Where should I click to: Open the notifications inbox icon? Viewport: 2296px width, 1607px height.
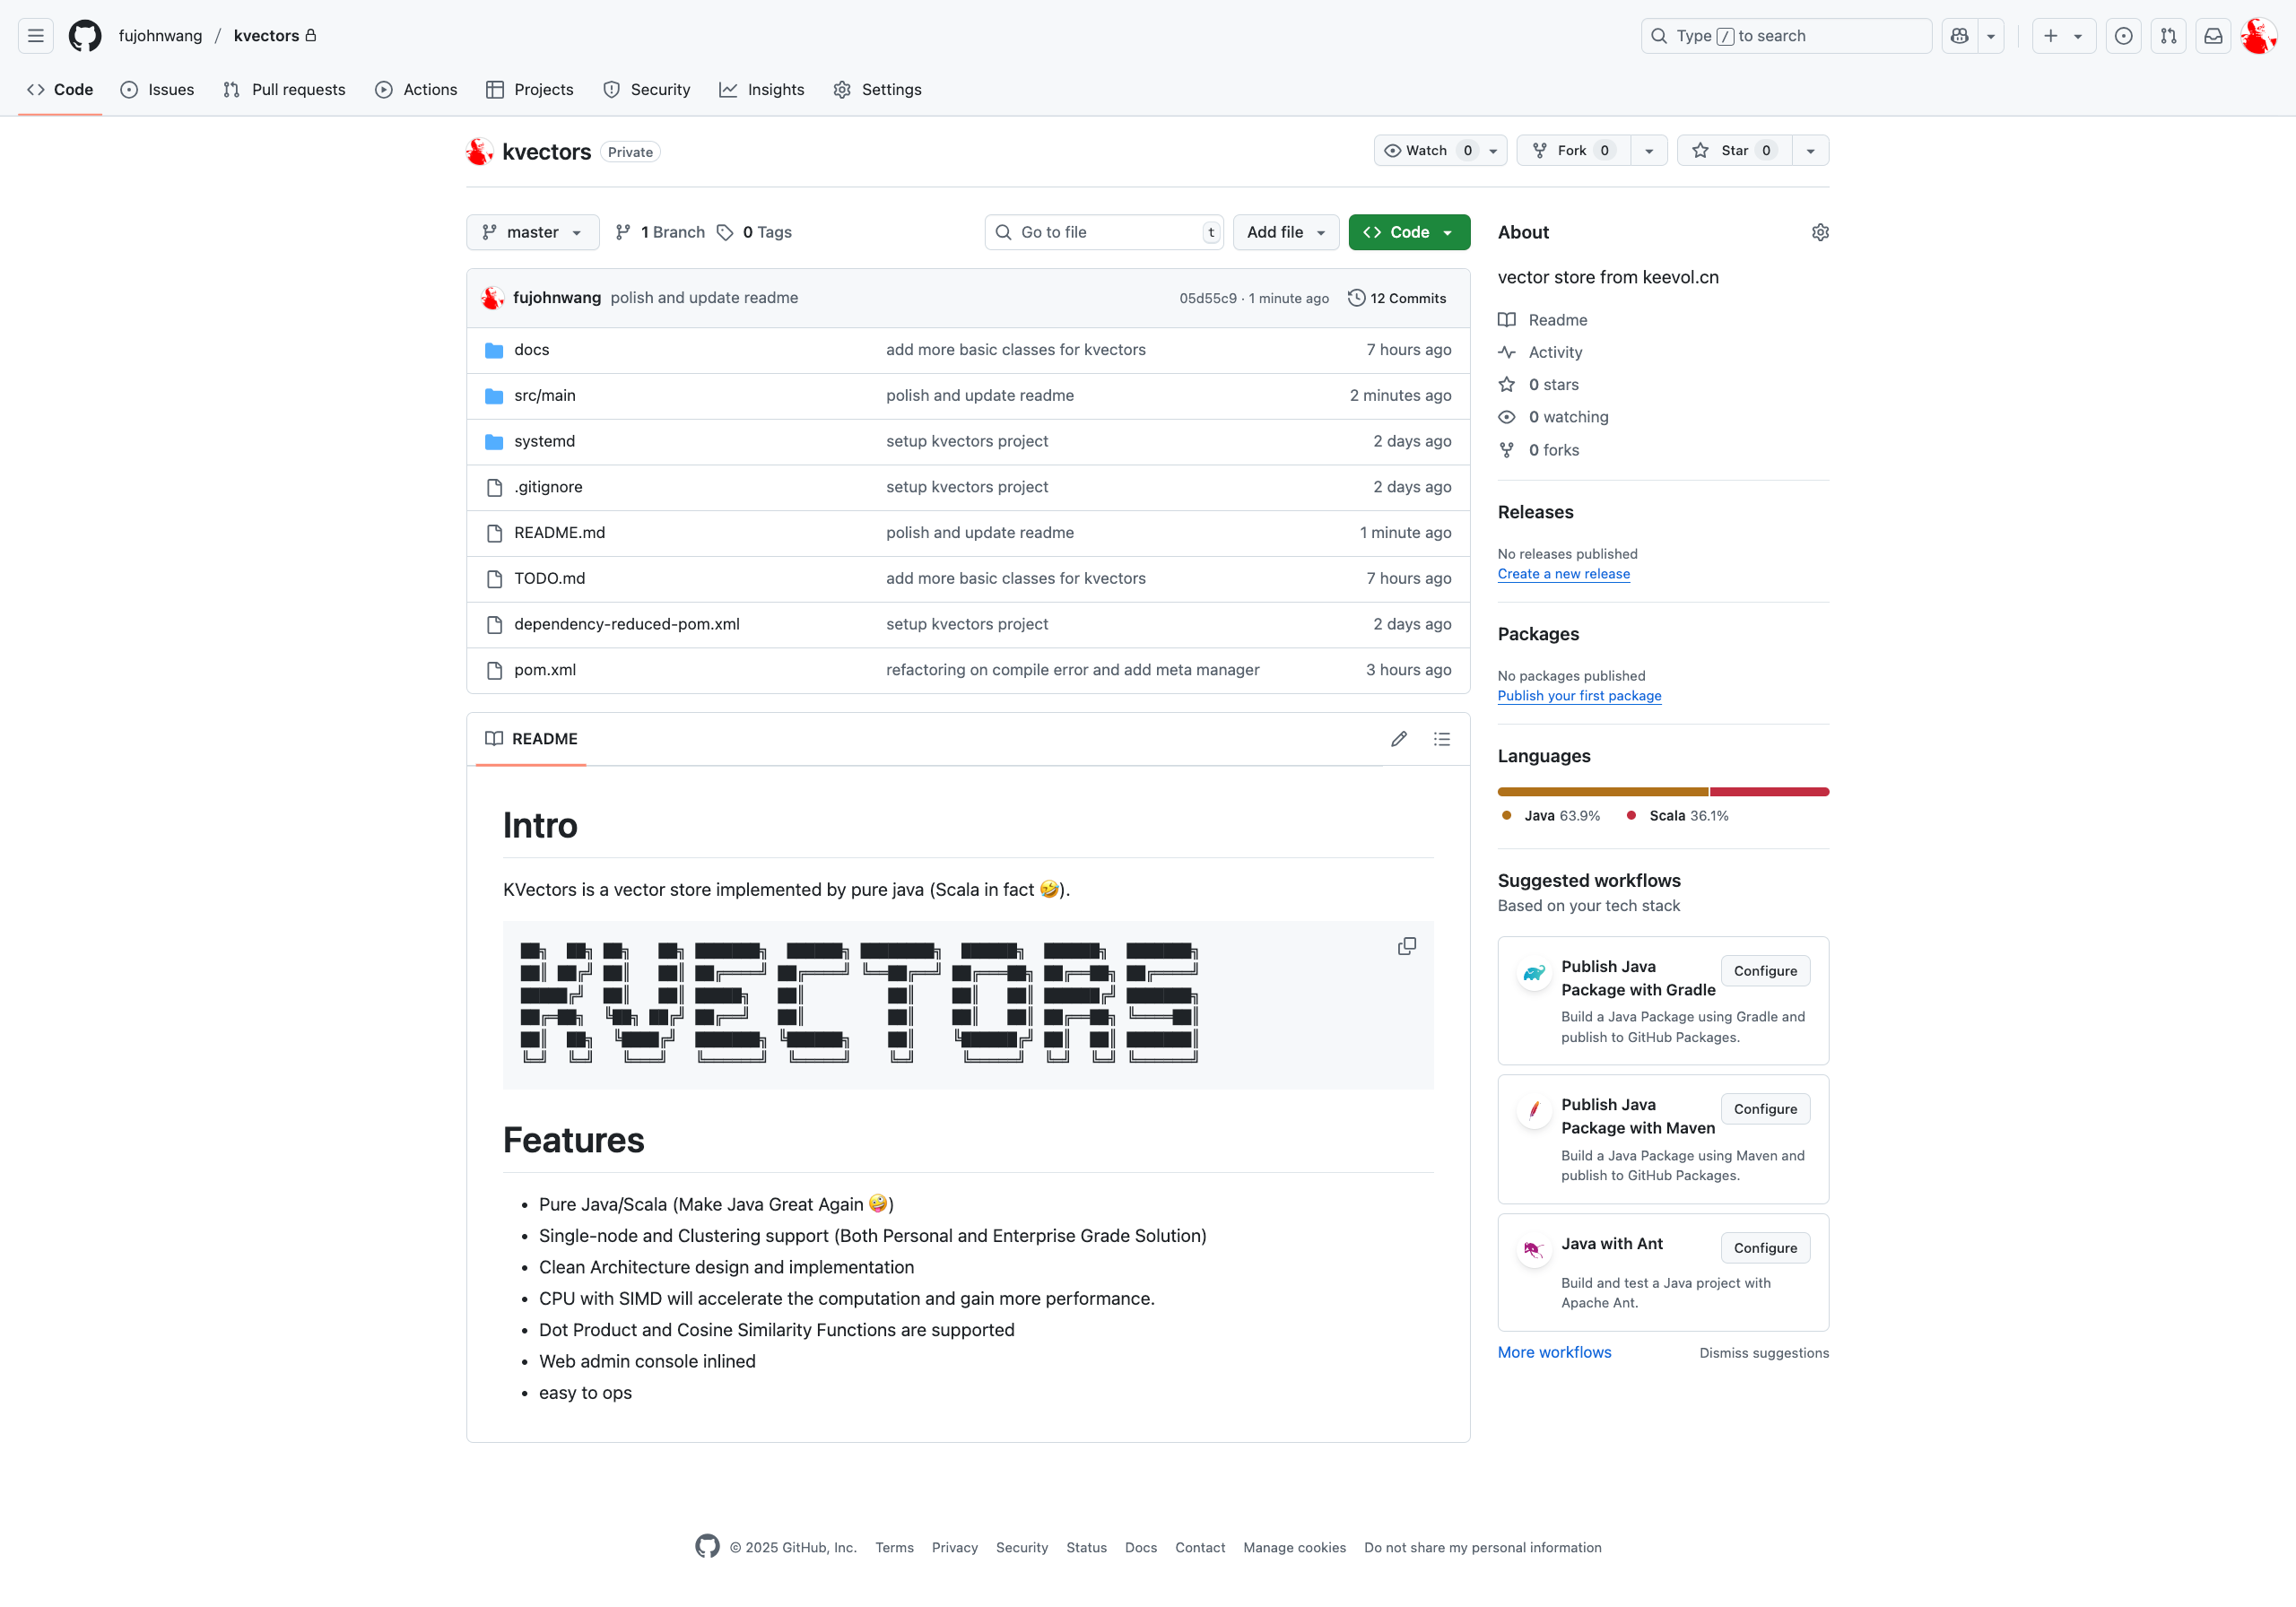point(2213,36)
